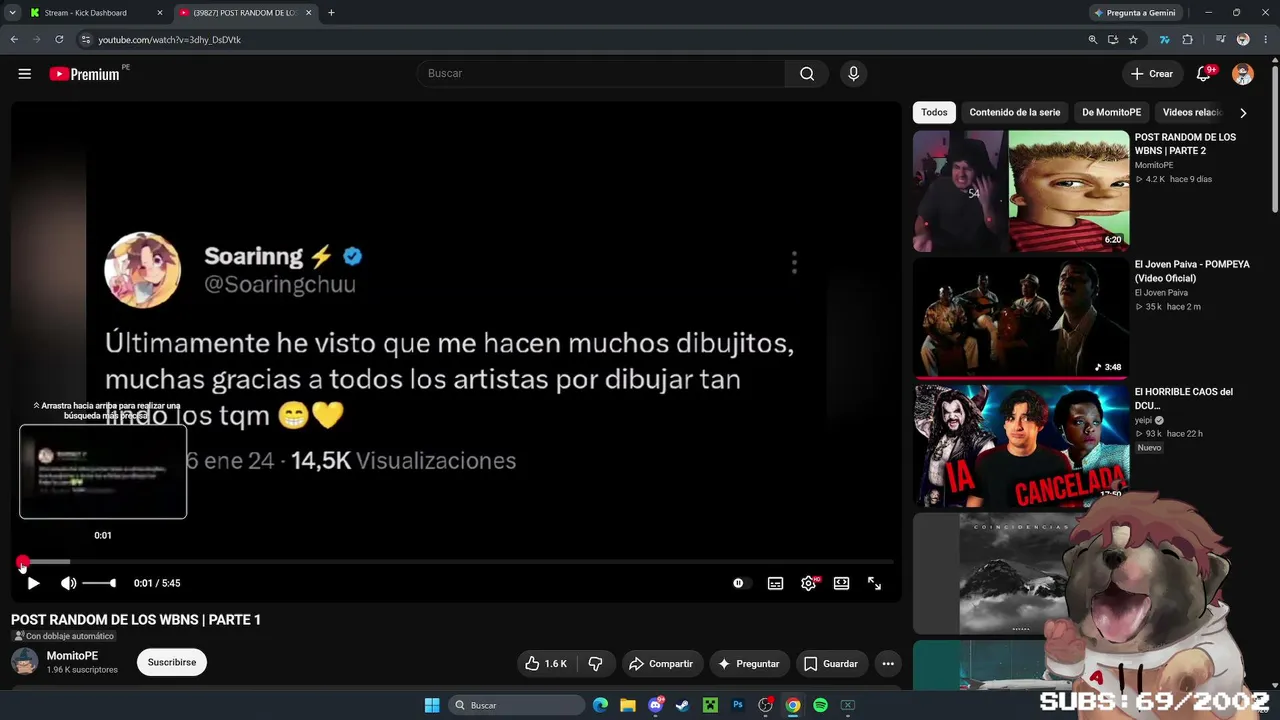Like the video with 1.6 K likes
This screenshot has width=1280, height=720.
[546, 664]
